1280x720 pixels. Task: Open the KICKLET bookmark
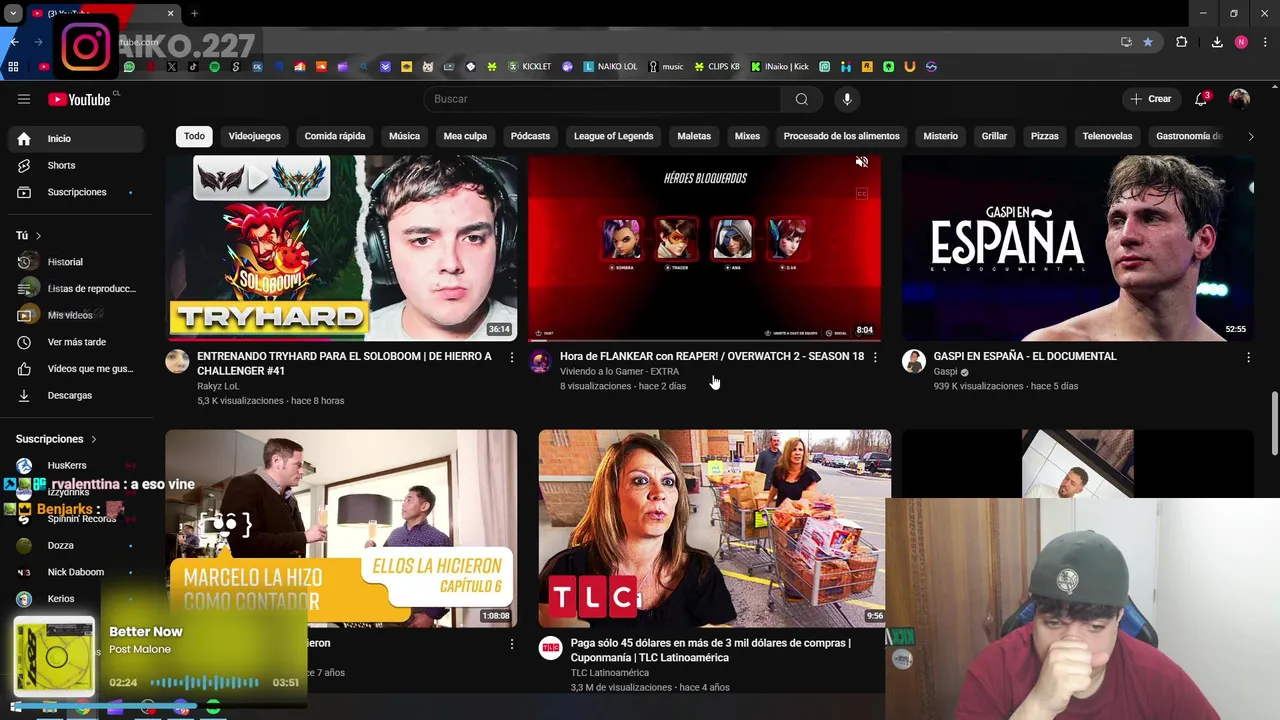(x=529, y=67)
